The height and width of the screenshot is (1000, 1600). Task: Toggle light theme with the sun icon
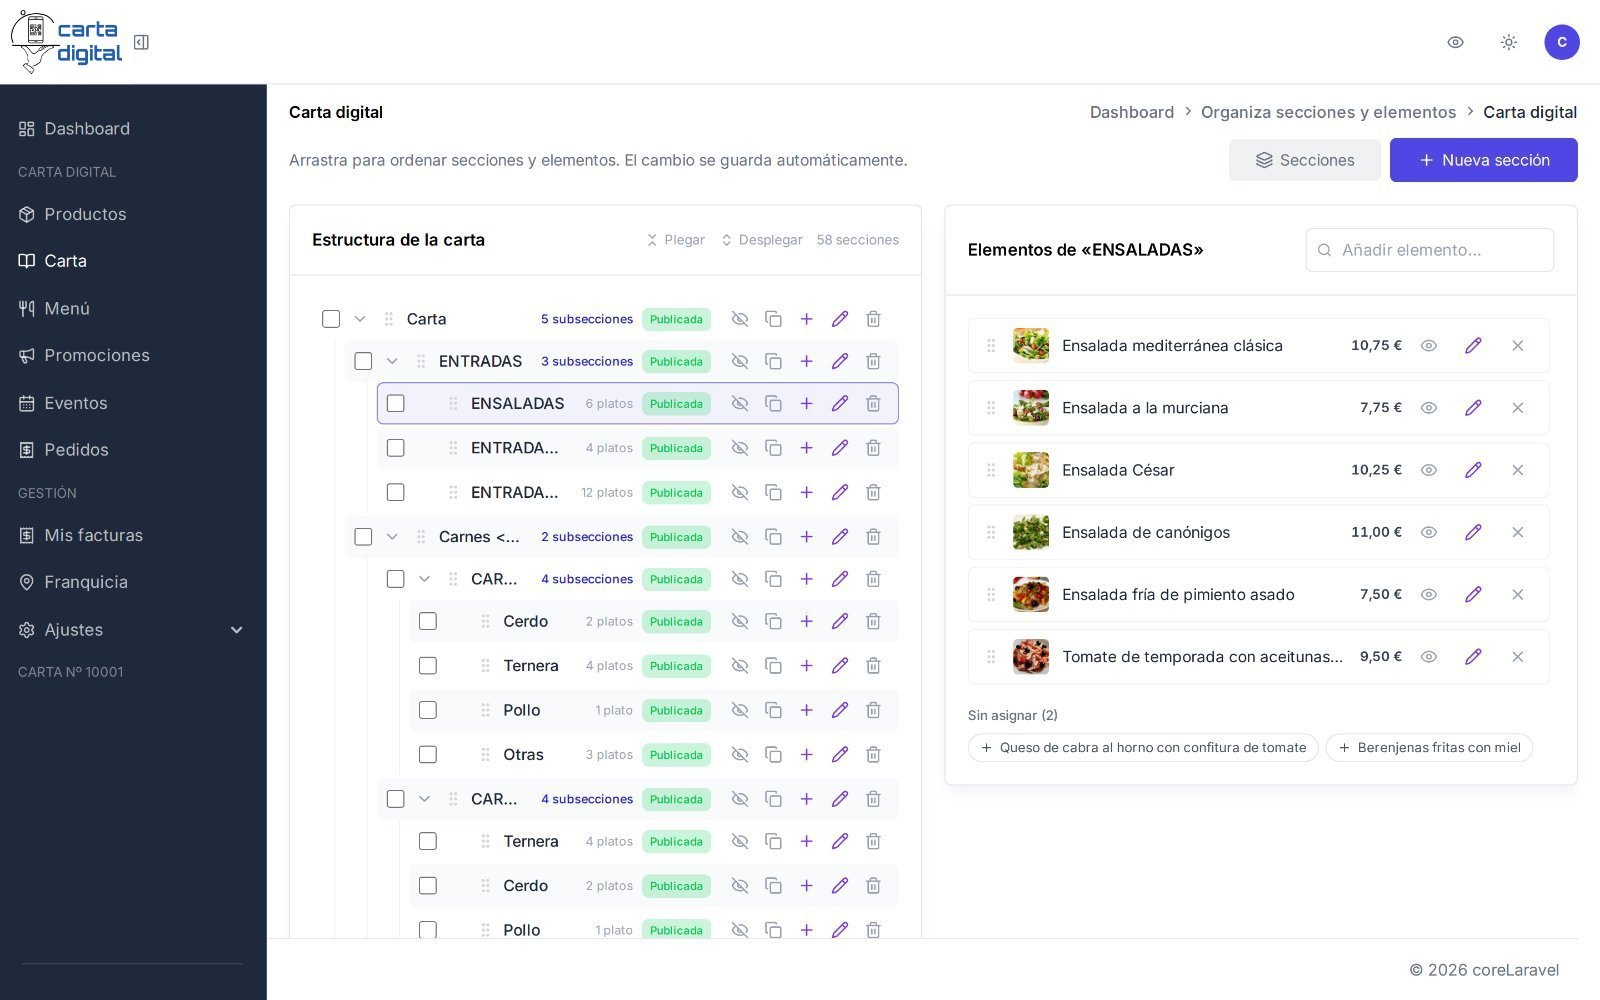pyautogui.click(x=1509, y=42)
